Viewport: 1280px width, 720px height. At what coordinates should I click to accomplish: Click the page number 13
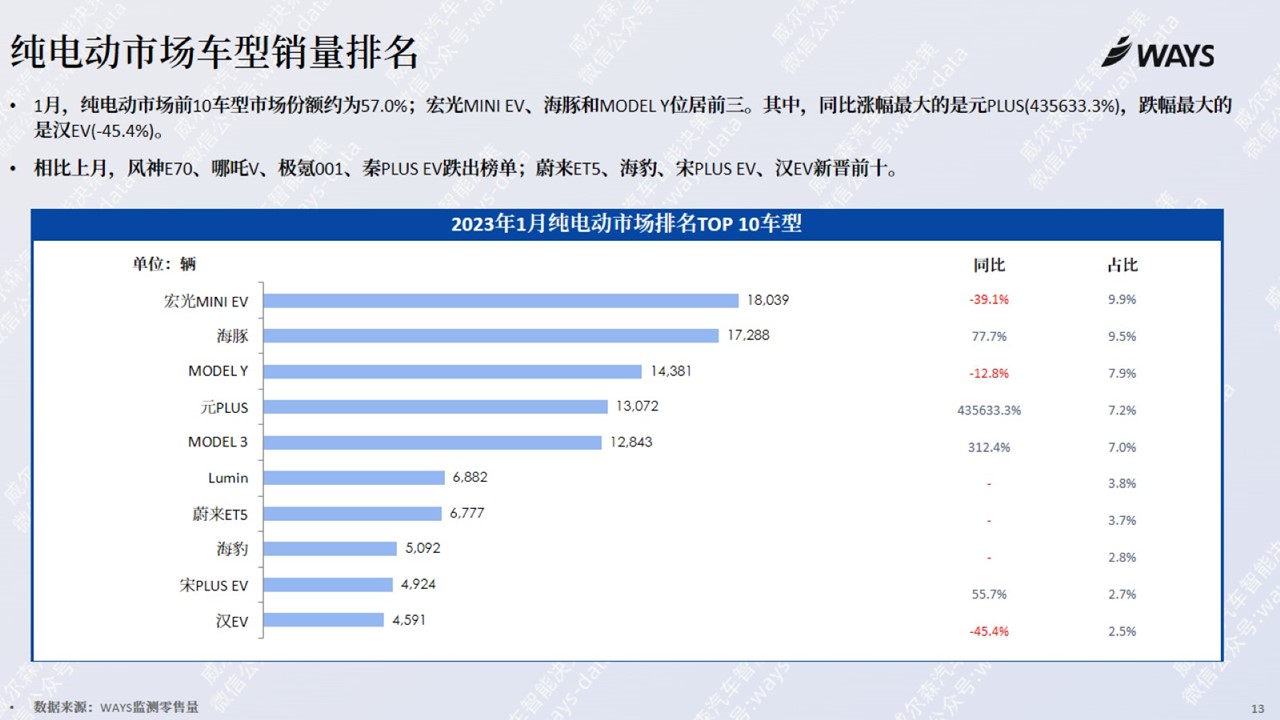click(x=1258, y=708)
